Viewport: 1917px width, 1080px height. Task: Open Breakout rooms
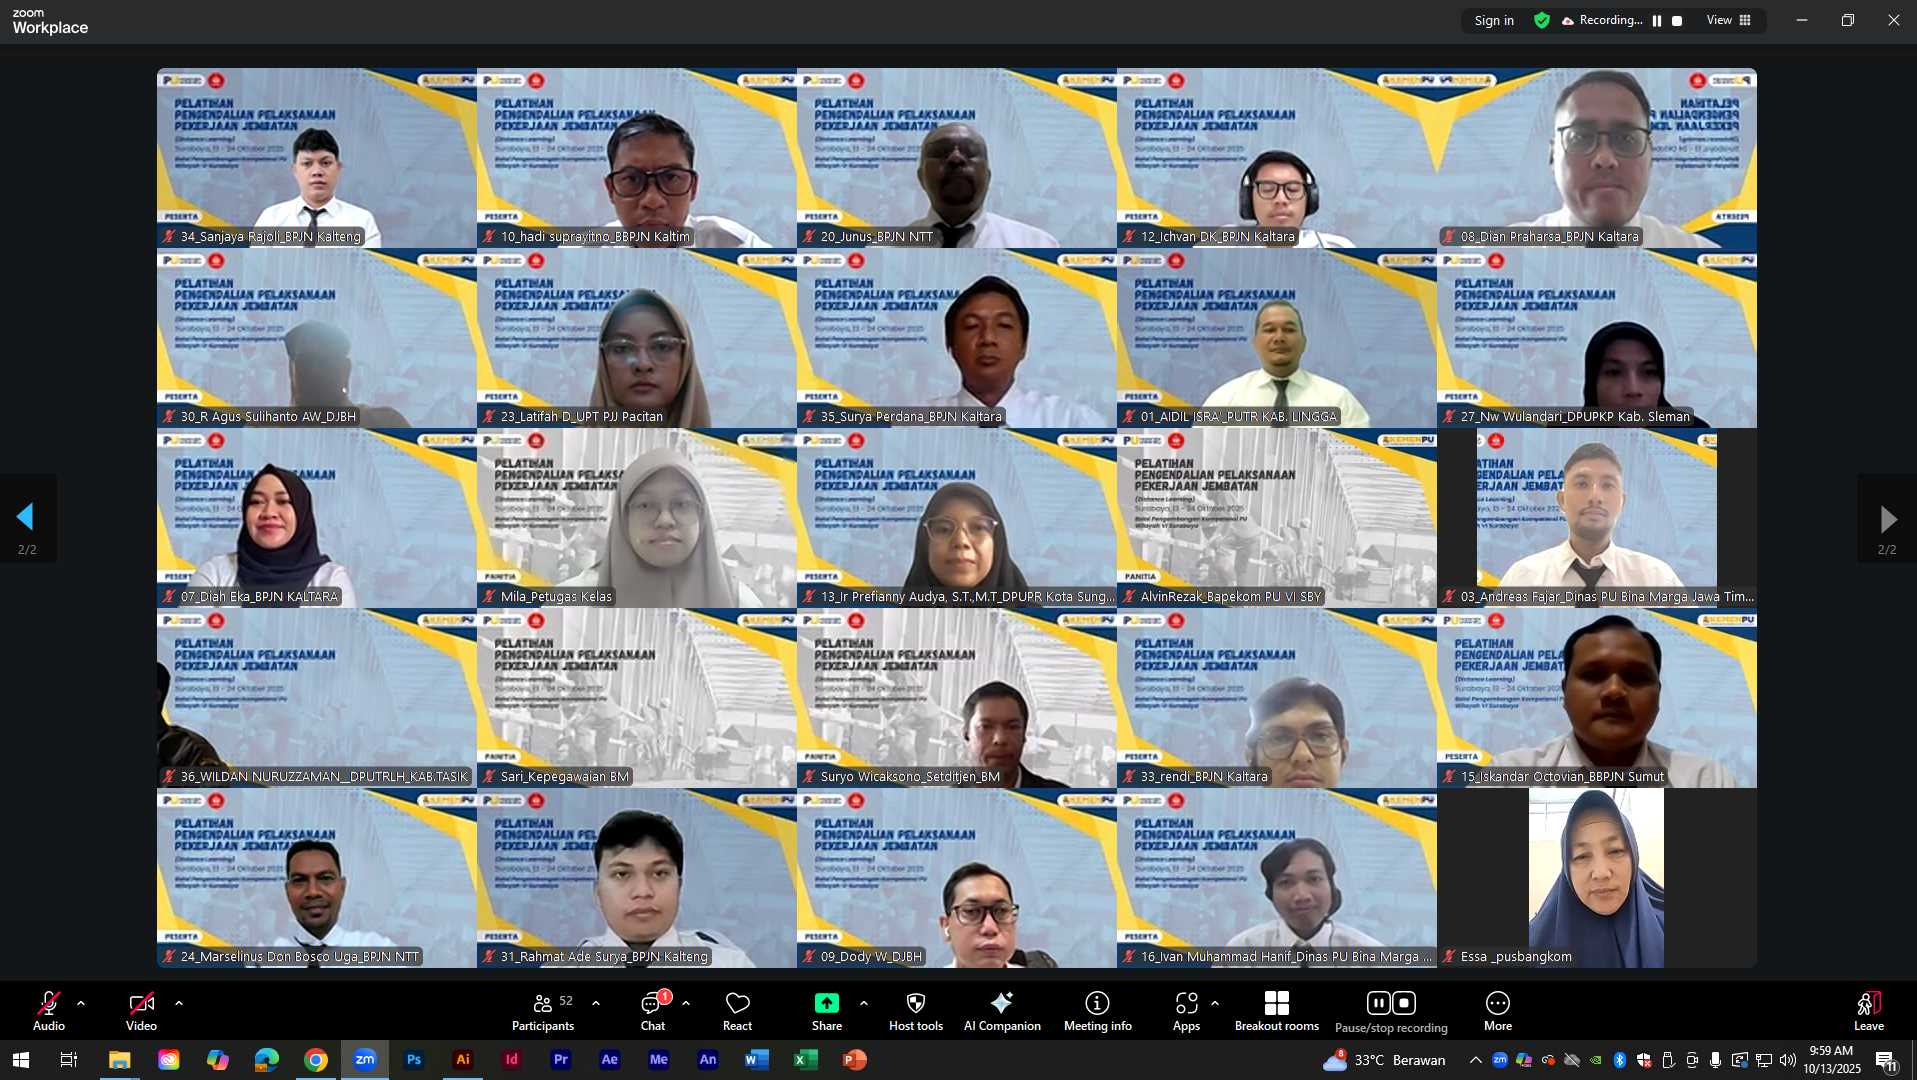coord(1276,1010)
